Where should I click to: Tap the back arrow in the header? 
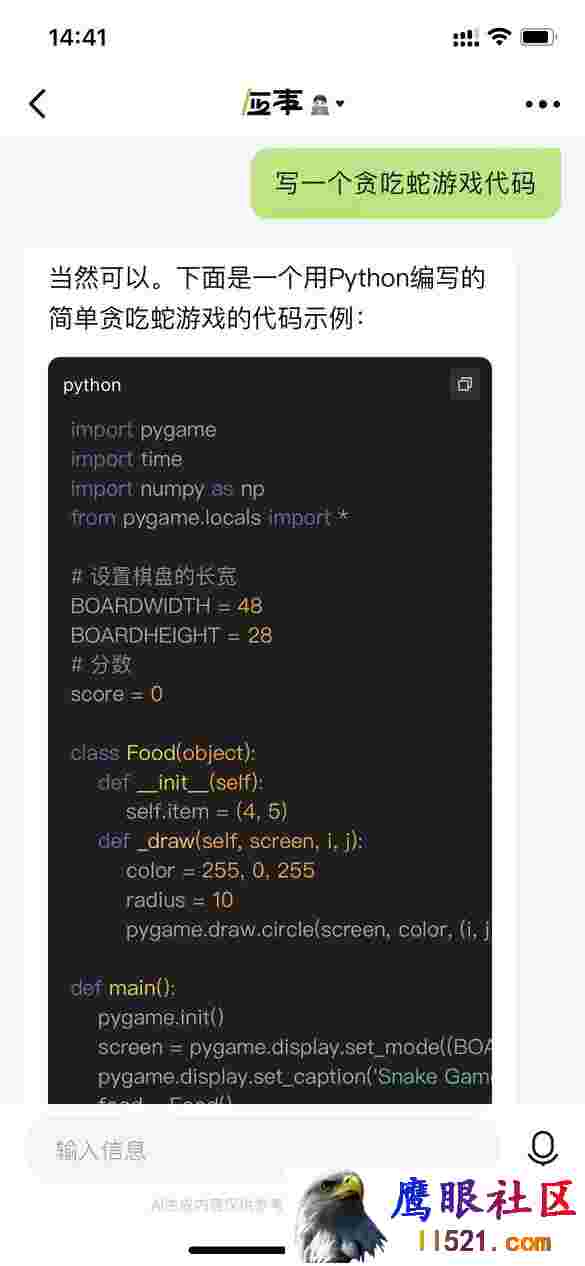[x=38, y=103]
